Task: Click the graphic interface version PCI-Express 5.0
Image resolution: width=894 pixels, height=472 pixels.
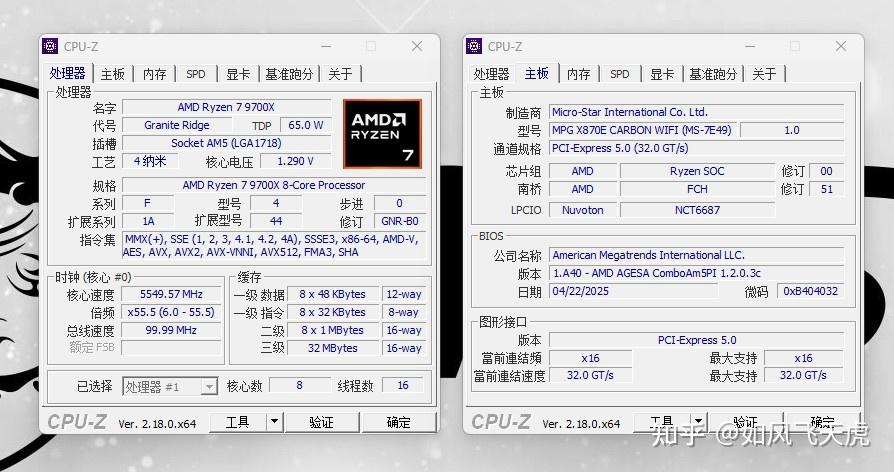Action: click(696, 340)
